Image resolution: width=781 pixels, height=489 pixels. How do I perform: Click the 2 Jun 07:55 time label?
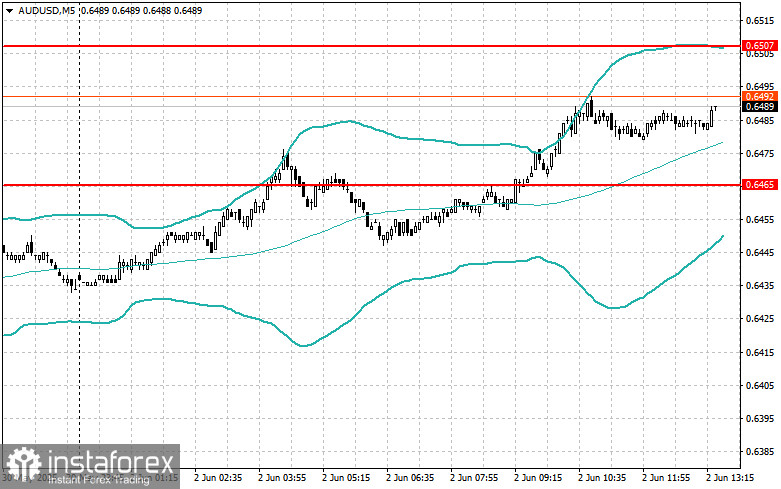(x=474, y=478)
